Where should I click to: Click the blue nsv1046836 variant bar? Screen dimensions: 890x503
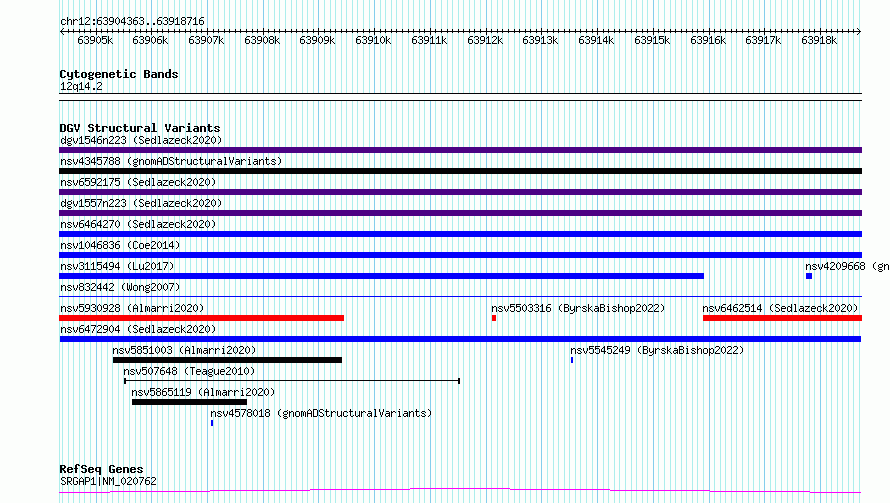460,255
